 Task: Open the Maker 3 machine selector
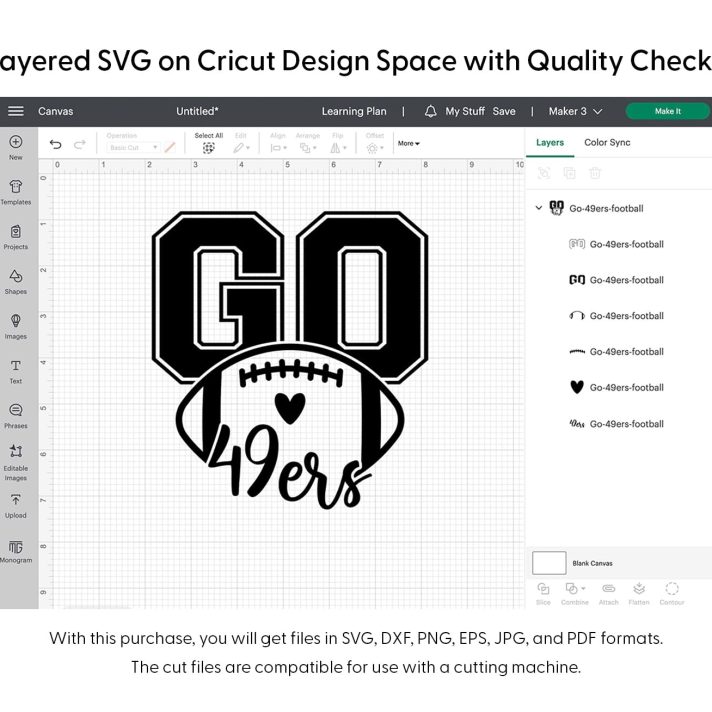pos(575,111)
